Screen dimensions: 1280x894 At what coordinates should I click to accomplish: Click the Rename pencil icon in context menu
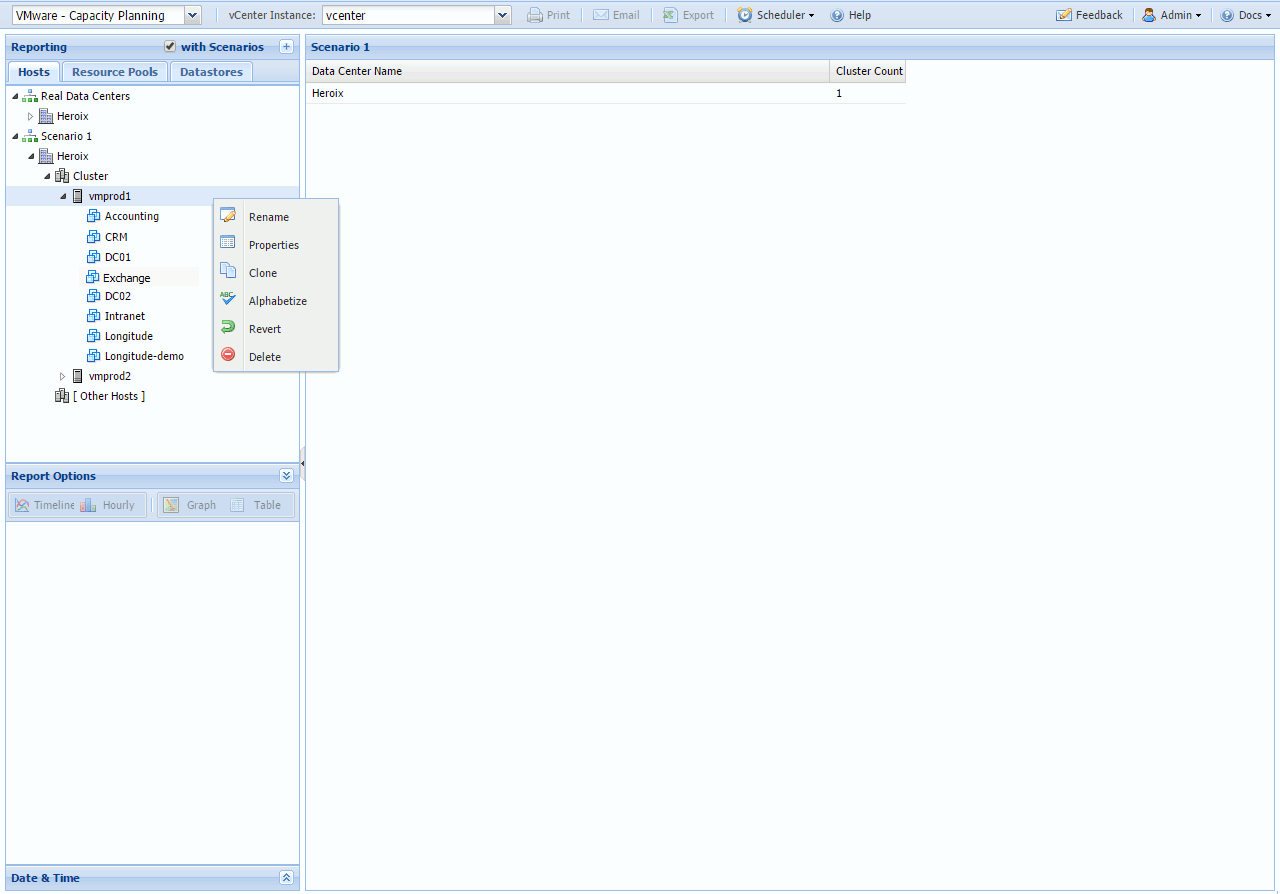pos(228,216)
